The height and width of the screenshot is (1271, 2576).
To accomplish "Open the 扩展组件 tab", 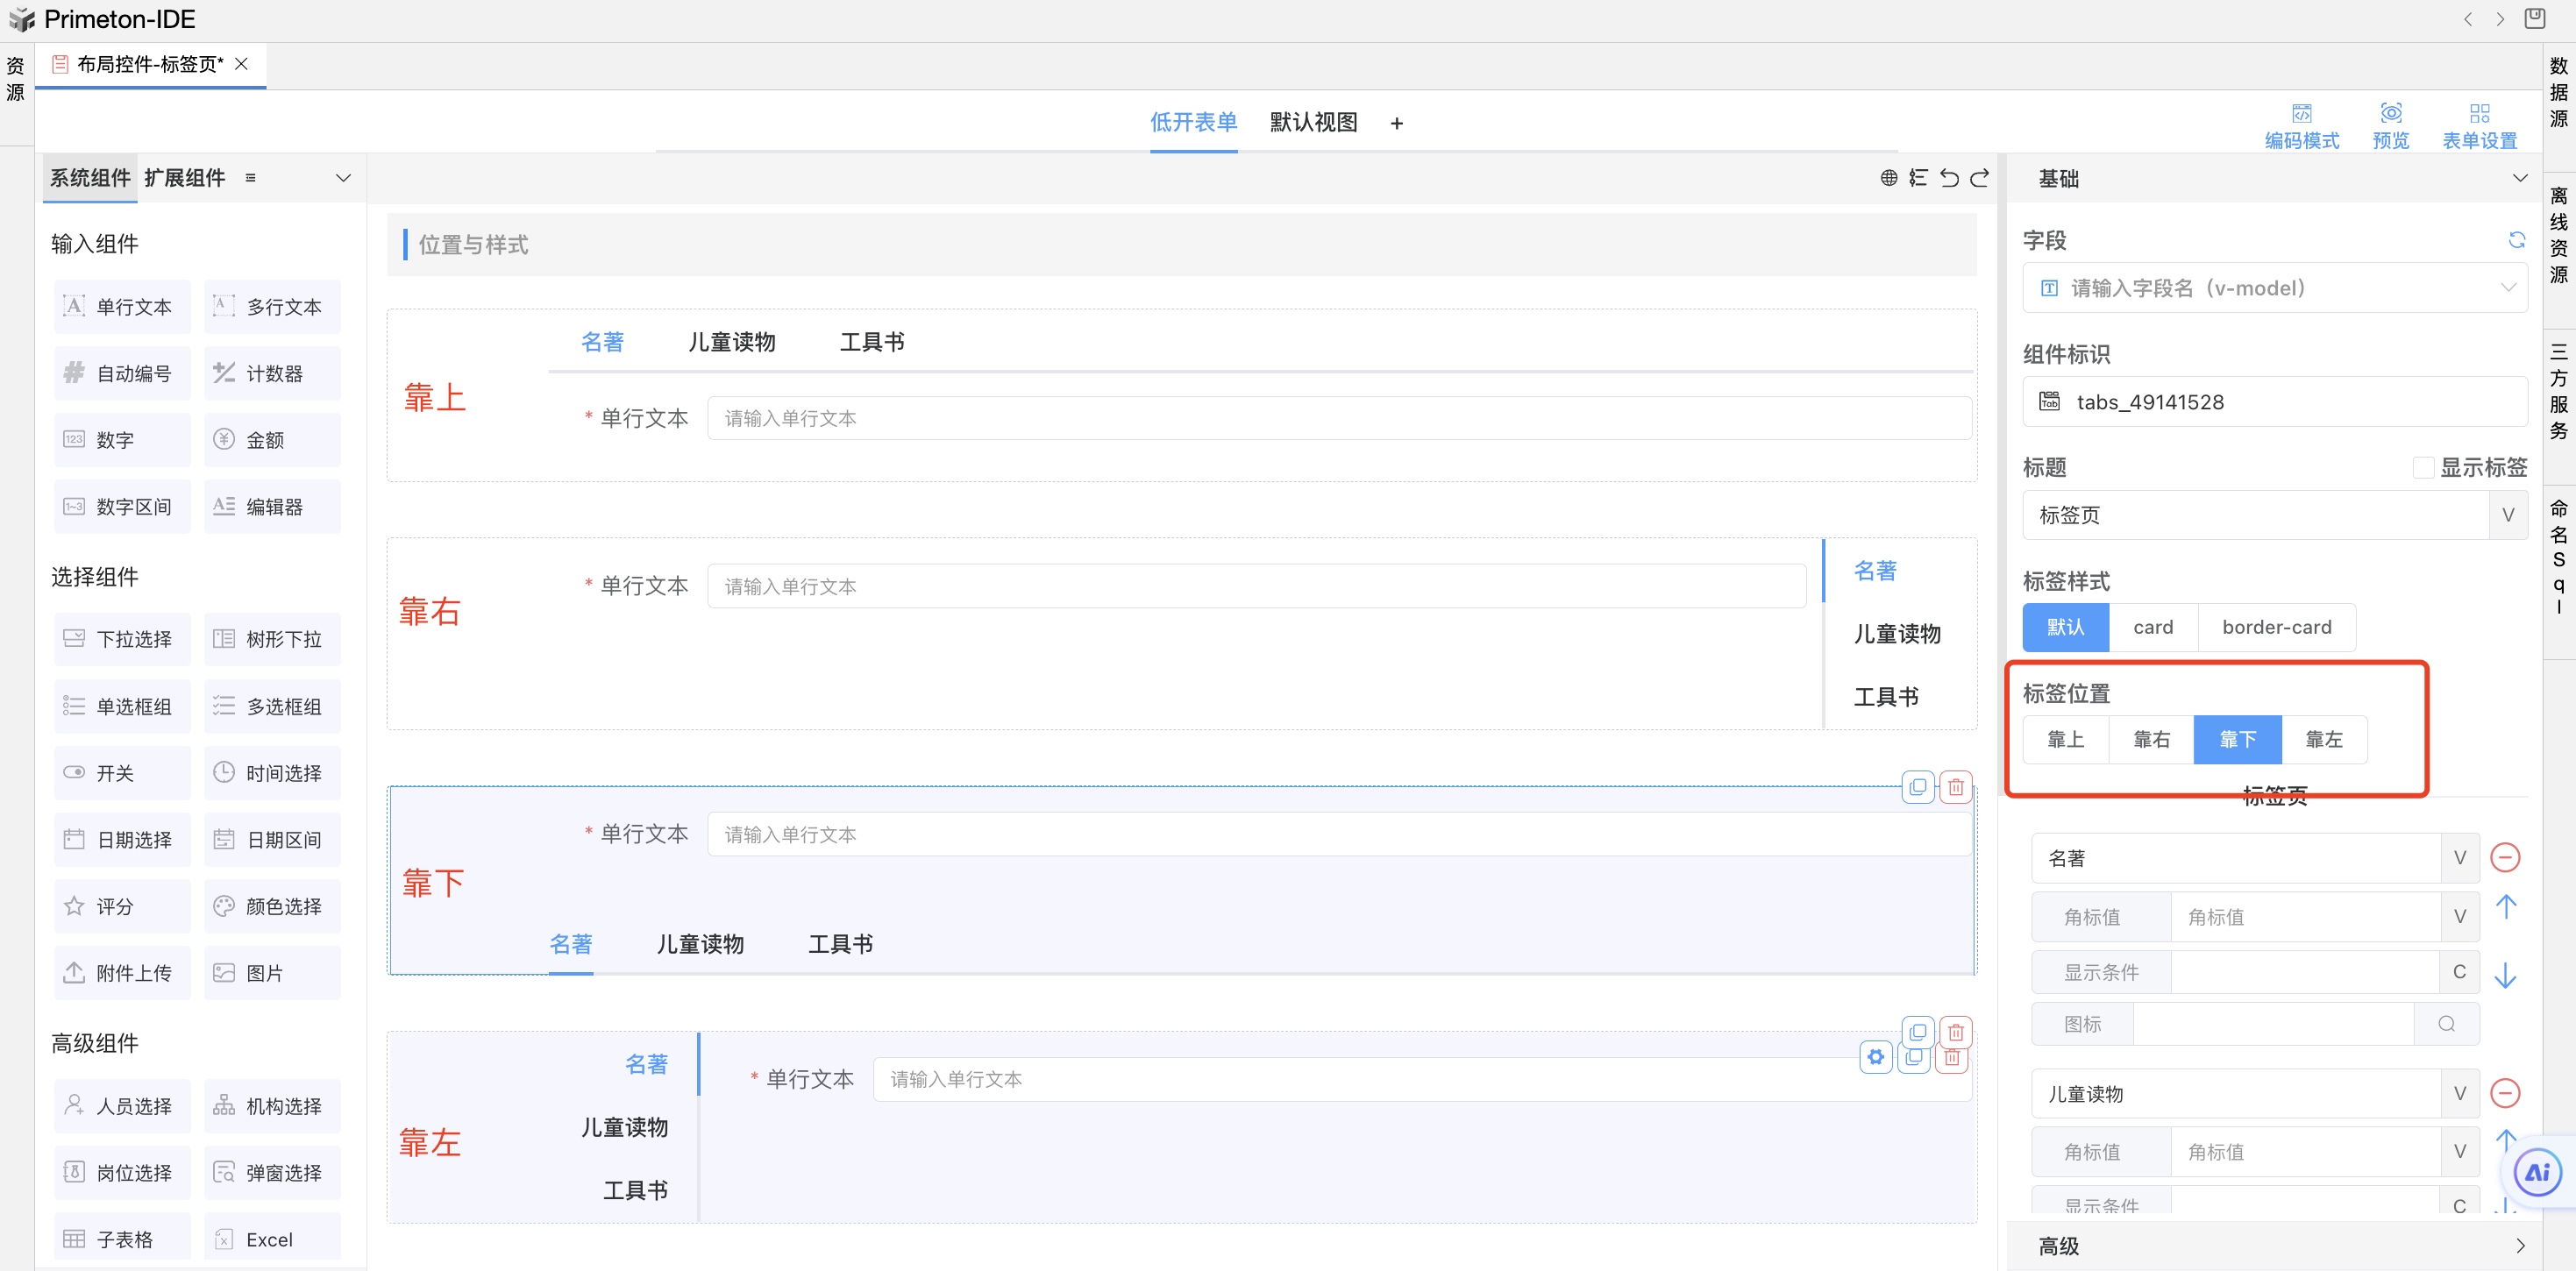I will [185, 178].
